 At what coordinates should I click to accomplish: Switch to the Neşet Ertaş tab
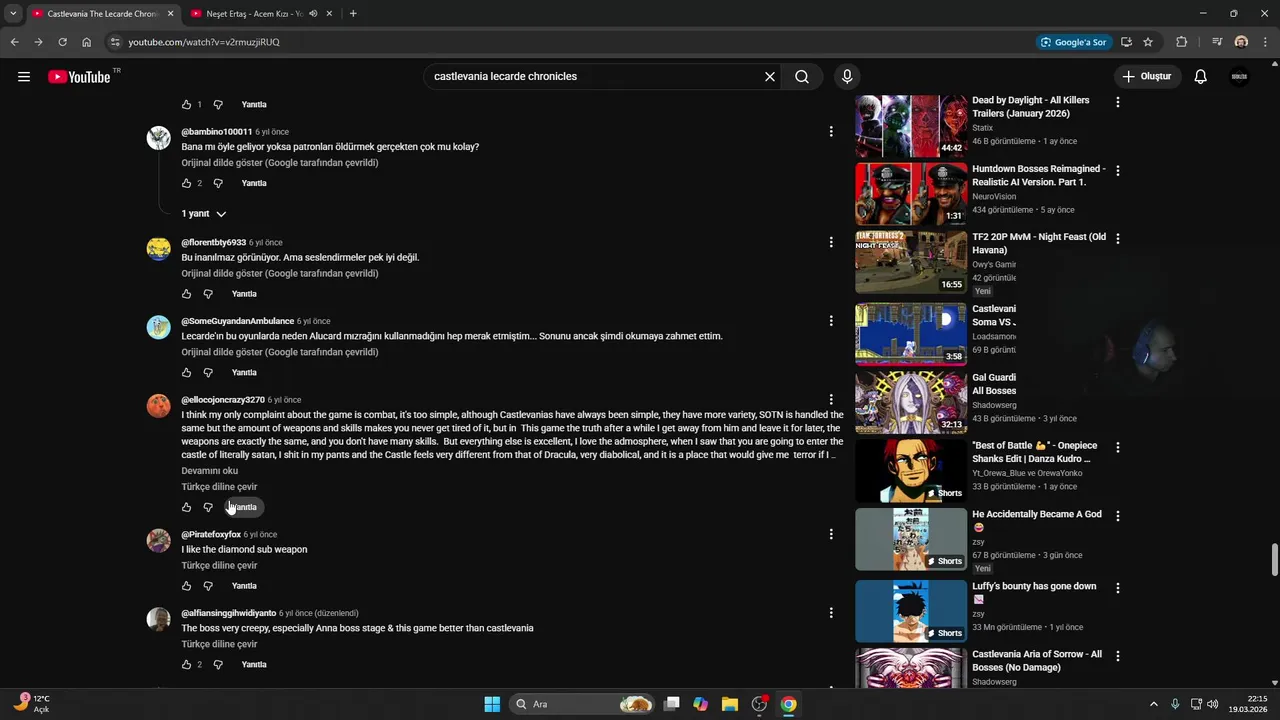[x=254, y=14]
